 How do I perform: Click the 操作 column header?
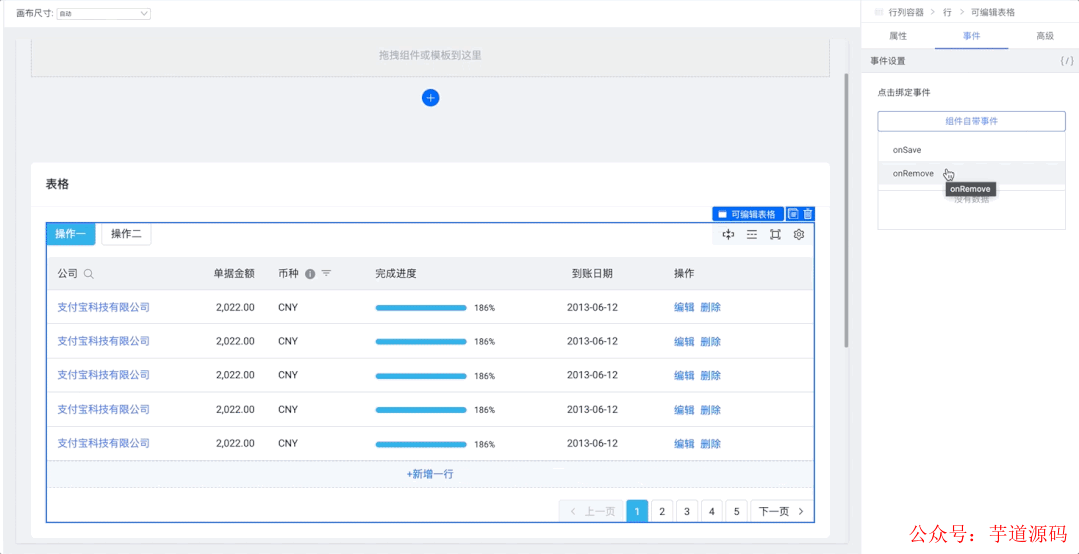pyautogui.click(x=684, y=274)
